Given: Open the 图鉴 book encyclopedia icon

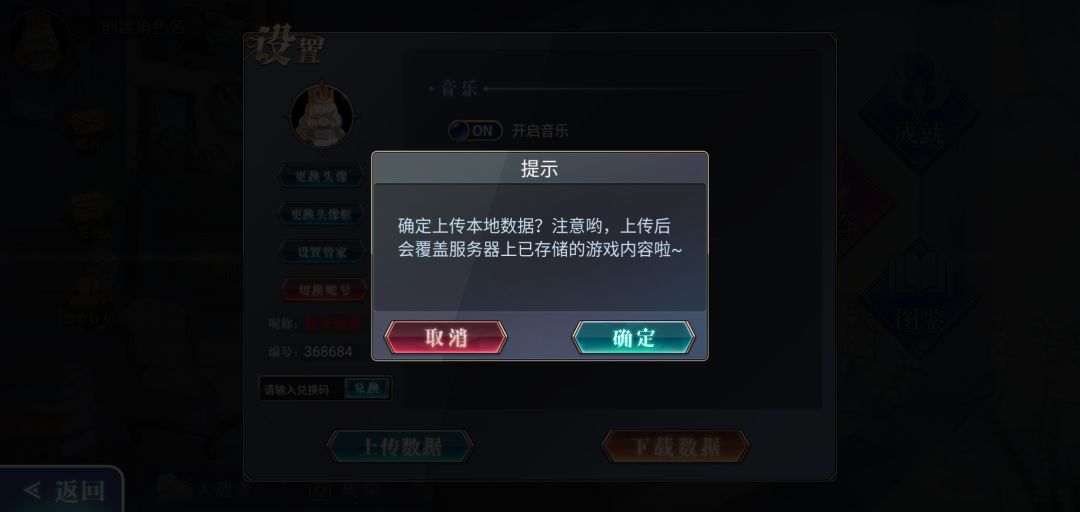Looking at the screenshot, I should [919, 300].
